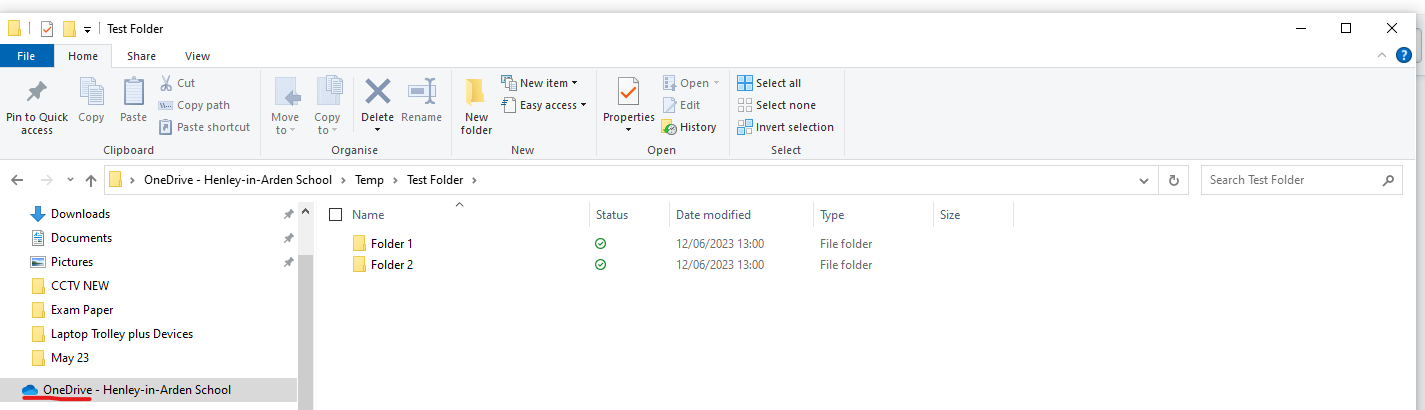Click the Properties checkmark icon

pyautogui.click(x=628, y=91)
